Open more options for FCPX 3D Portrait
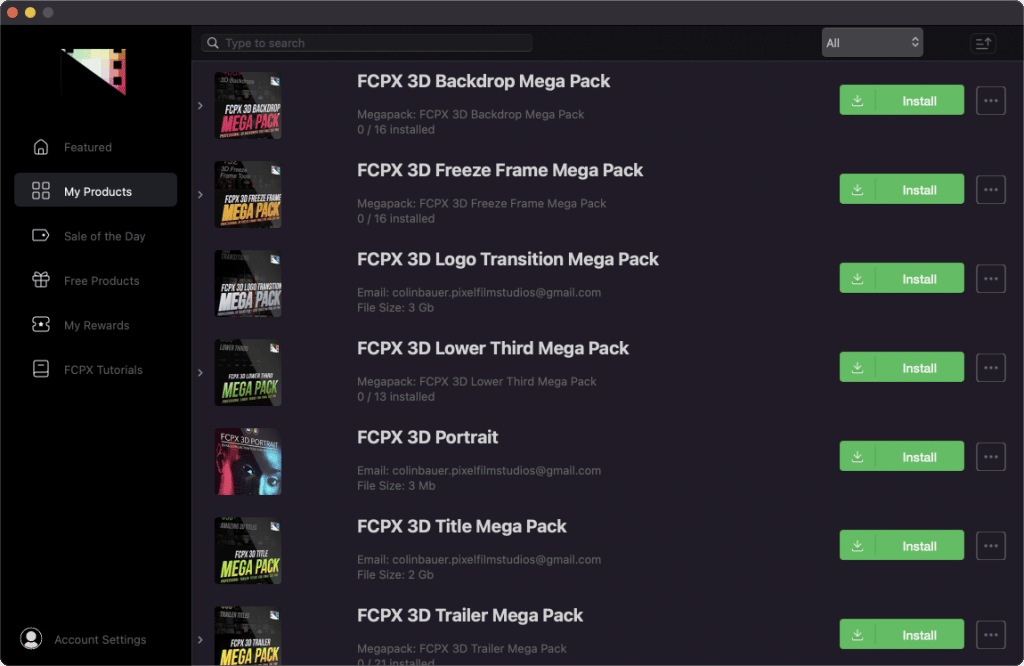Image resolution: width=1024 pixels, height=666 pixels. [x=991, y=456]
